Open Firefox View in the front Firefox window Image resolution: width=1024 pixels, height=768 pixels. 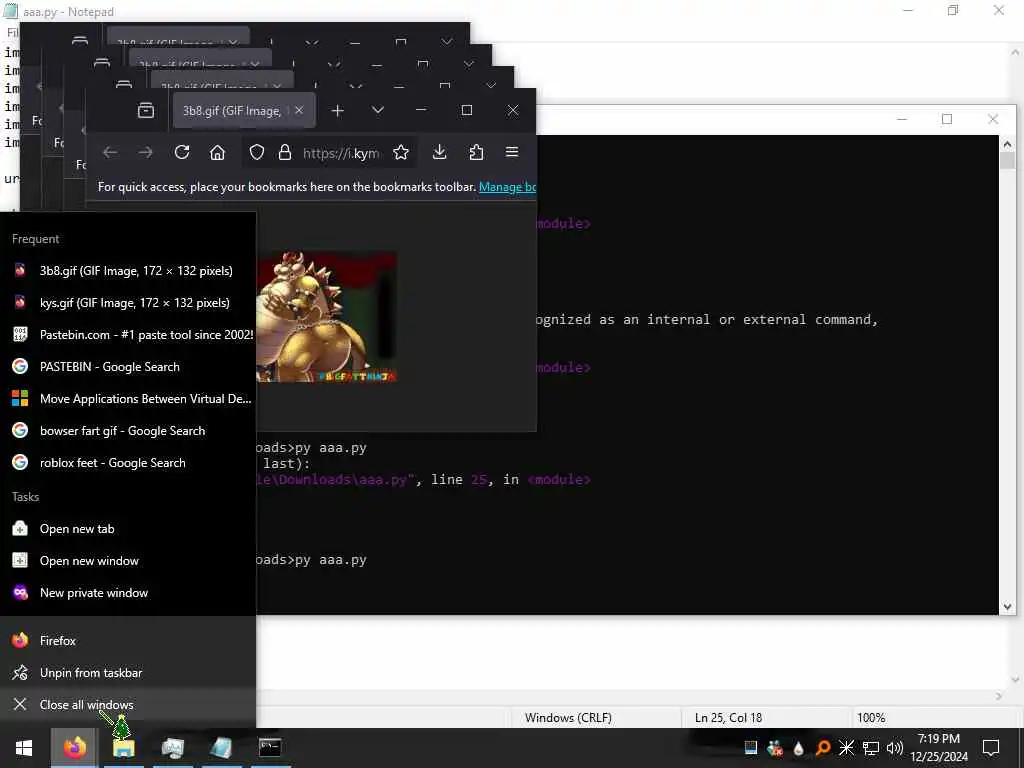tap(146, 110)
